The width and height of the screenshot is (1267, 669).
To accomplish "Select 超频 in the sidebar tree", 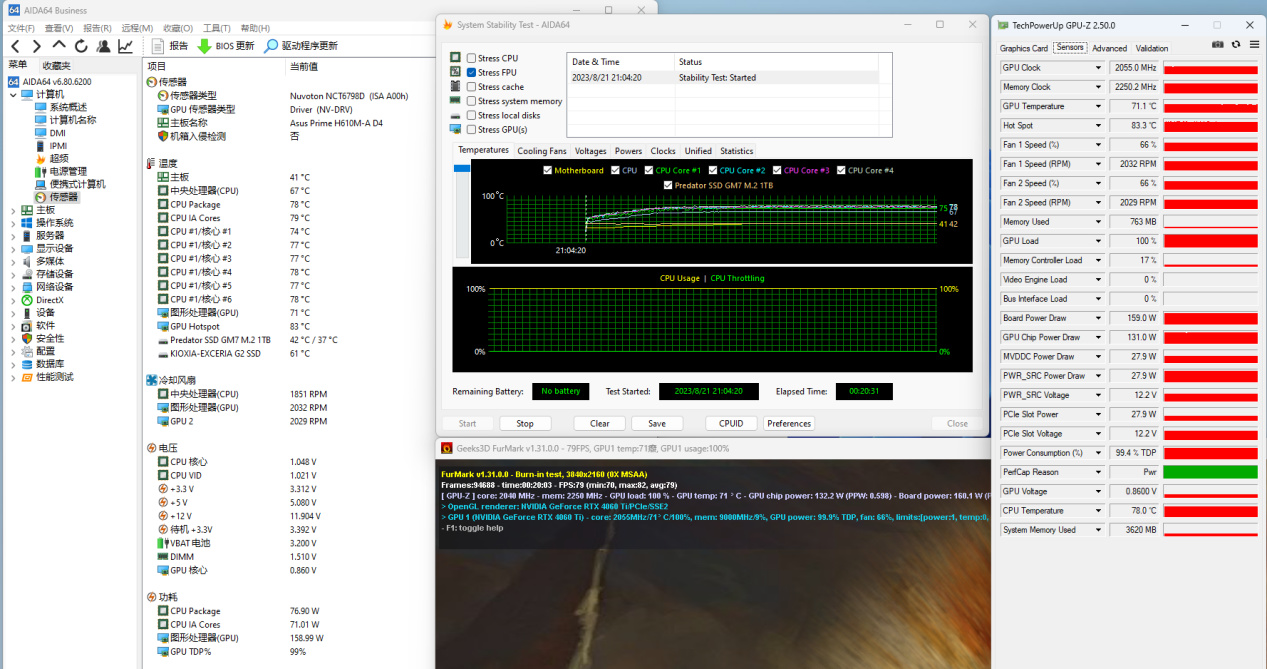I will click(x=59, y=158).
